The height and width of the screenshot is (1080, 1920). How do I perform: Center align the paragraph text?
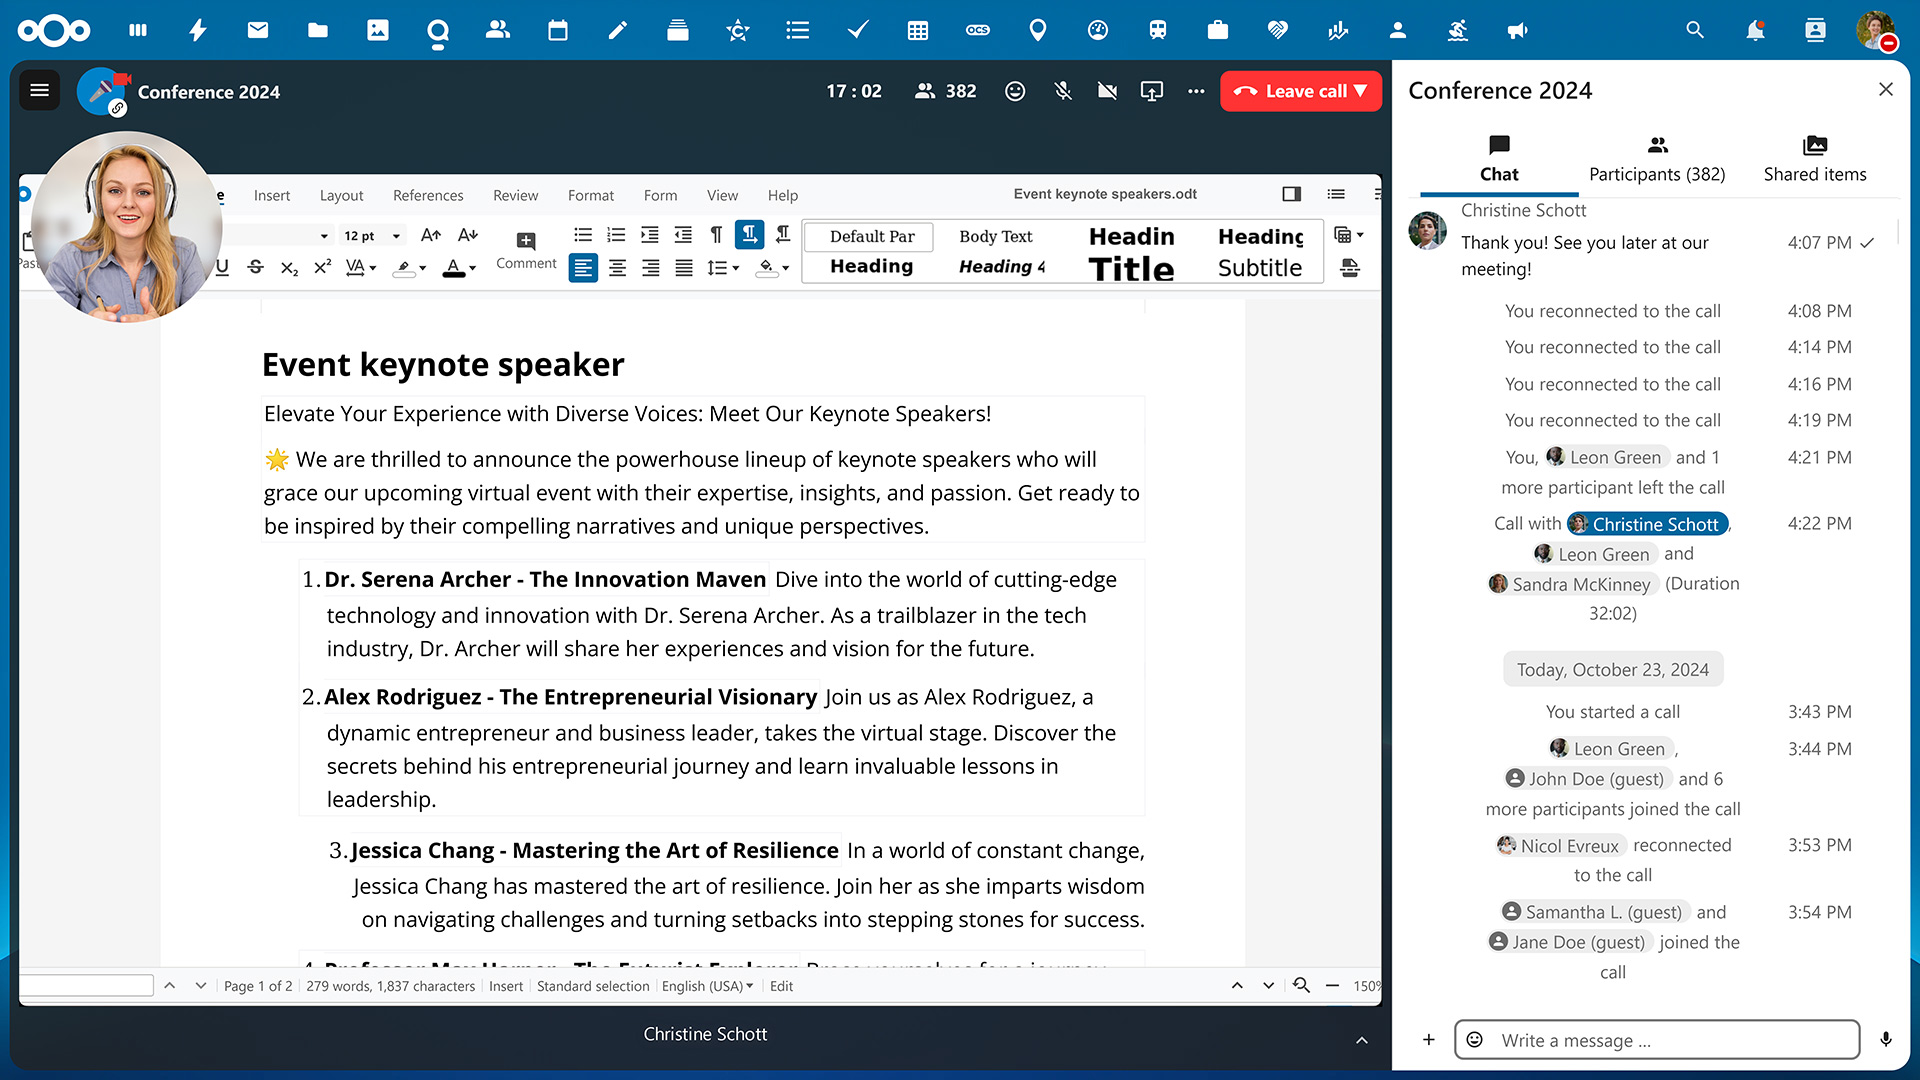coord(617,268)
